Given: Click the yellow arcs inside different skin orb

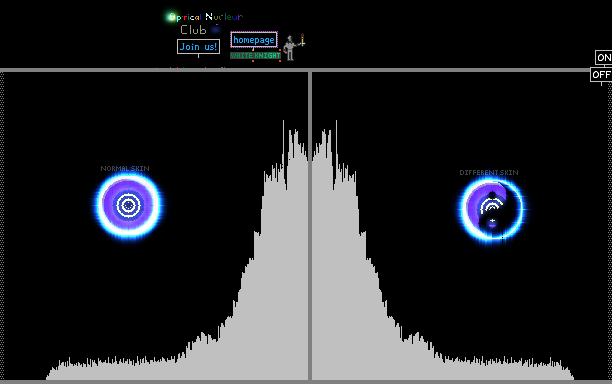Looking at the screenshot, I should coord(491,204).
